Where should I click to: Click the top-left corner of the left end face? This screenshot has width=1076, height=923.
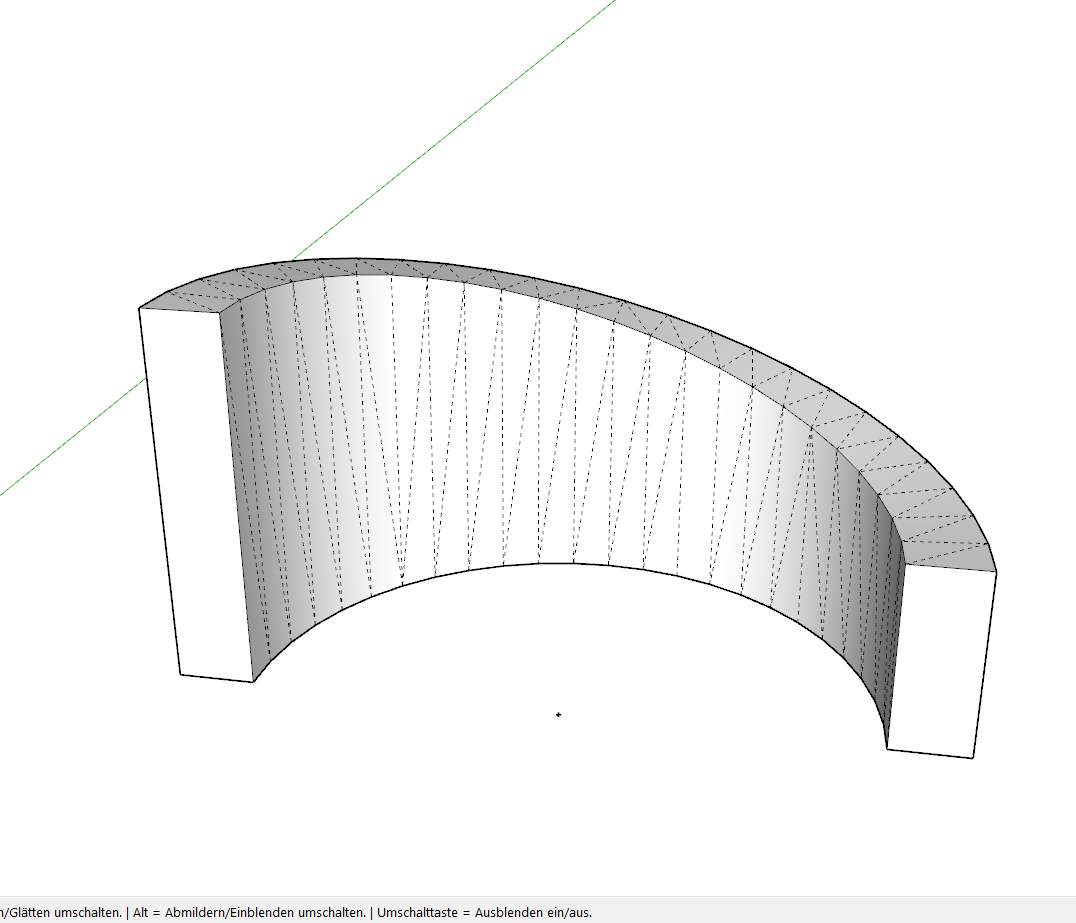138,308
